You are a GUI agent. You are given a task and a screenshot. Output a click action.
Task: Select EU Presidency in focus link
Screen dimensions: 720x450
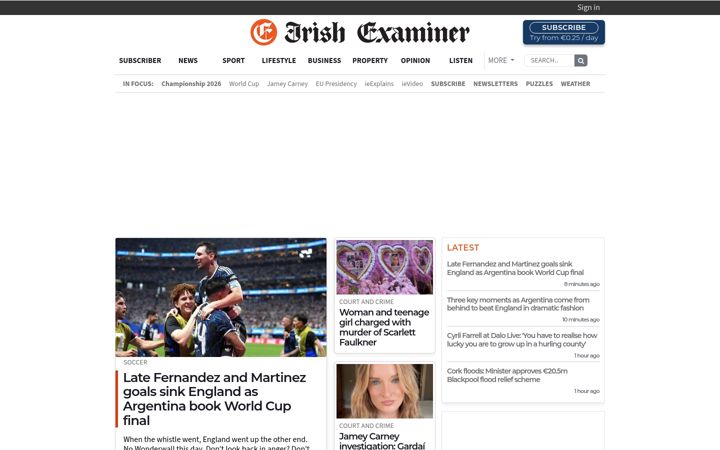pyautogui.click(x=336, y=84)
